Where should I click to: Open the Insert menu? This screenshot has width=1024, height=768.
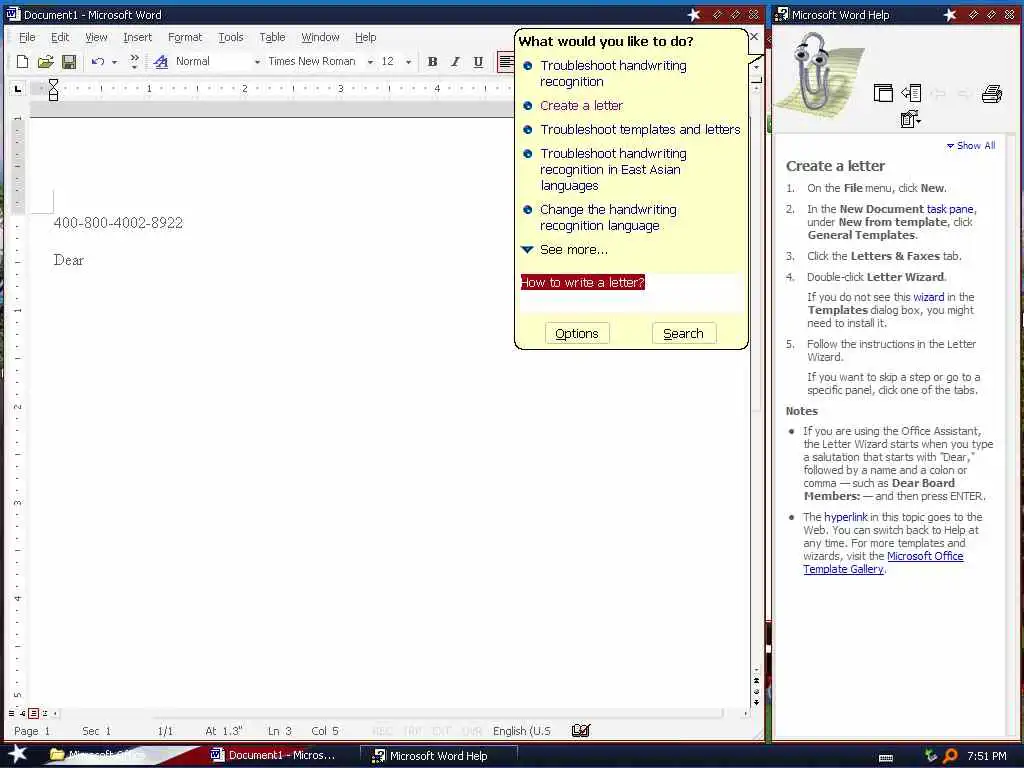[x=137, y=37]
